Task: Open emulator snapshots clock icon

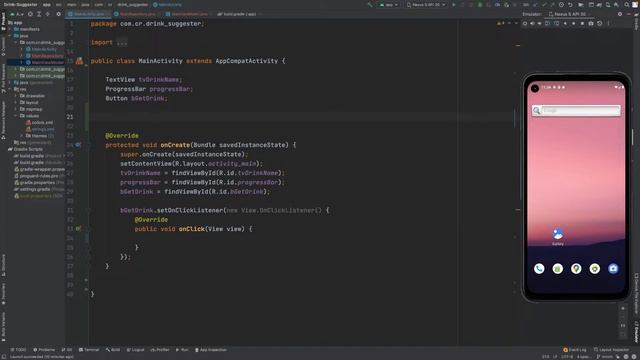Action: coord(599,24)
